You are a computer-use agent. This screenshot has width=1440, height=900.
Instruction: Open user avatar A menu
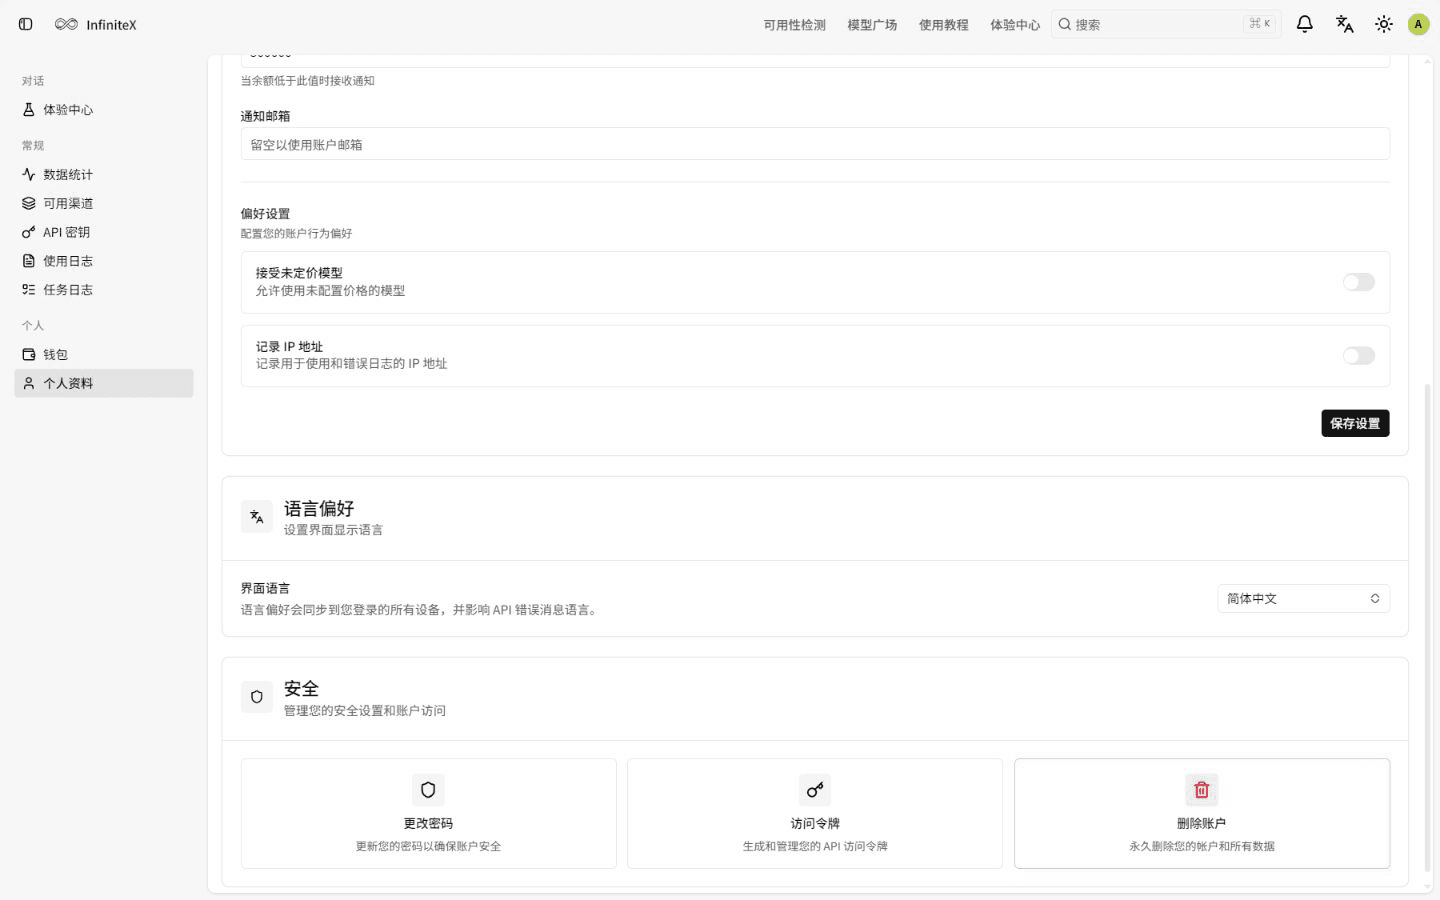1418,24
